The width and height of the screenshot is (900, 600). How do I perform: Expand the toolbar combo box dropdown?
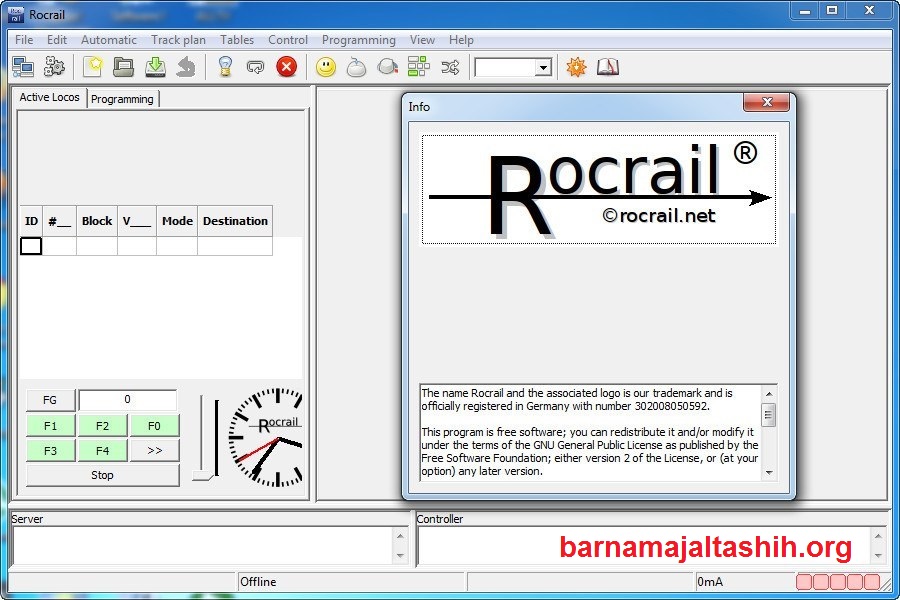coord(543,68)
